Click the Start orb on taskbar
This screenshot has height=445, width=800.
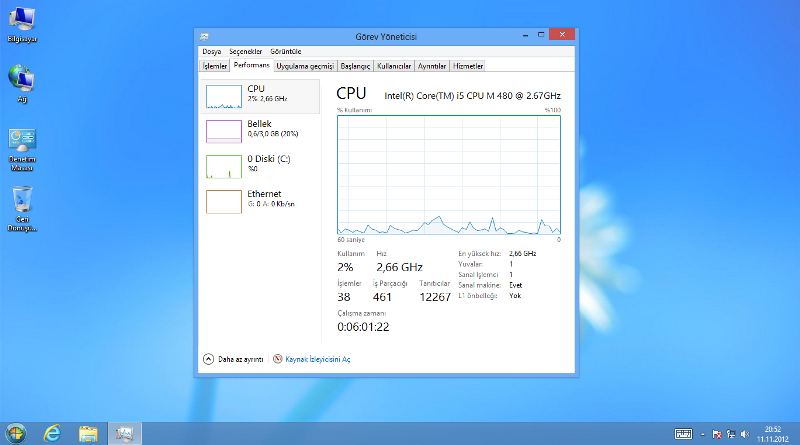15,434
